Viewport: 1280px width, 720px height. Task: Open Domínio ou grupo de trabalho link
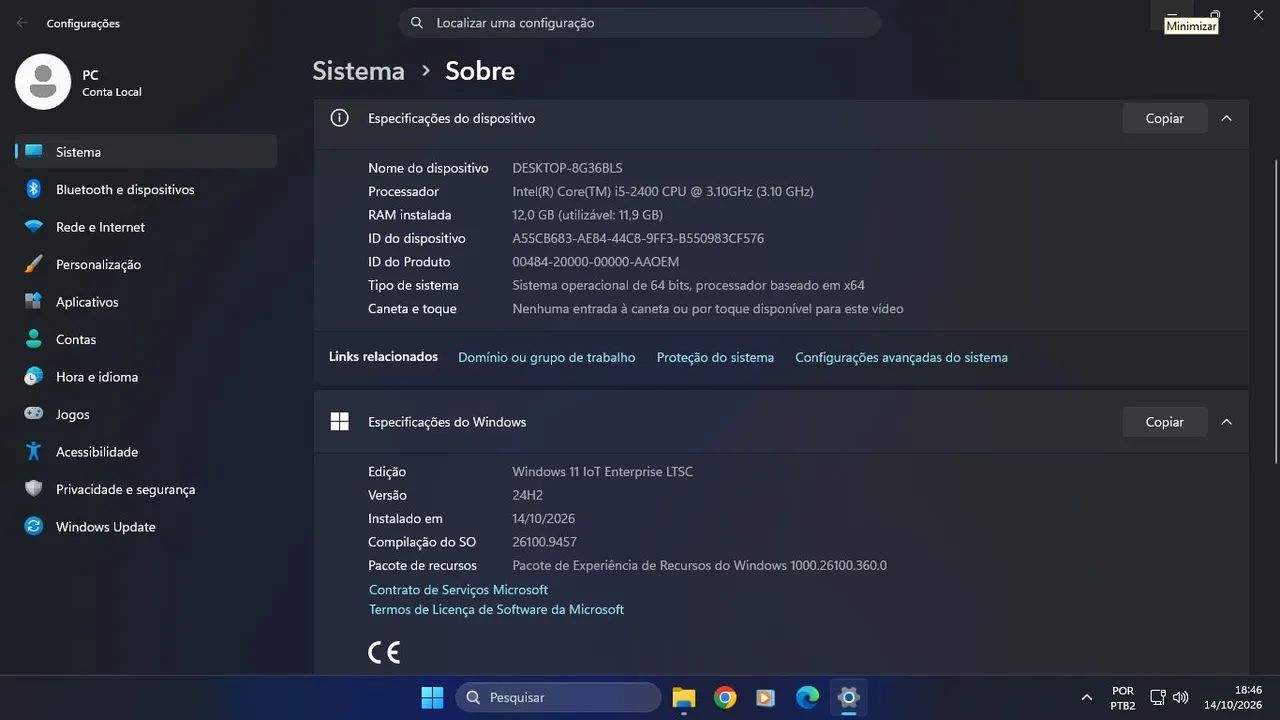pos(546,357)
